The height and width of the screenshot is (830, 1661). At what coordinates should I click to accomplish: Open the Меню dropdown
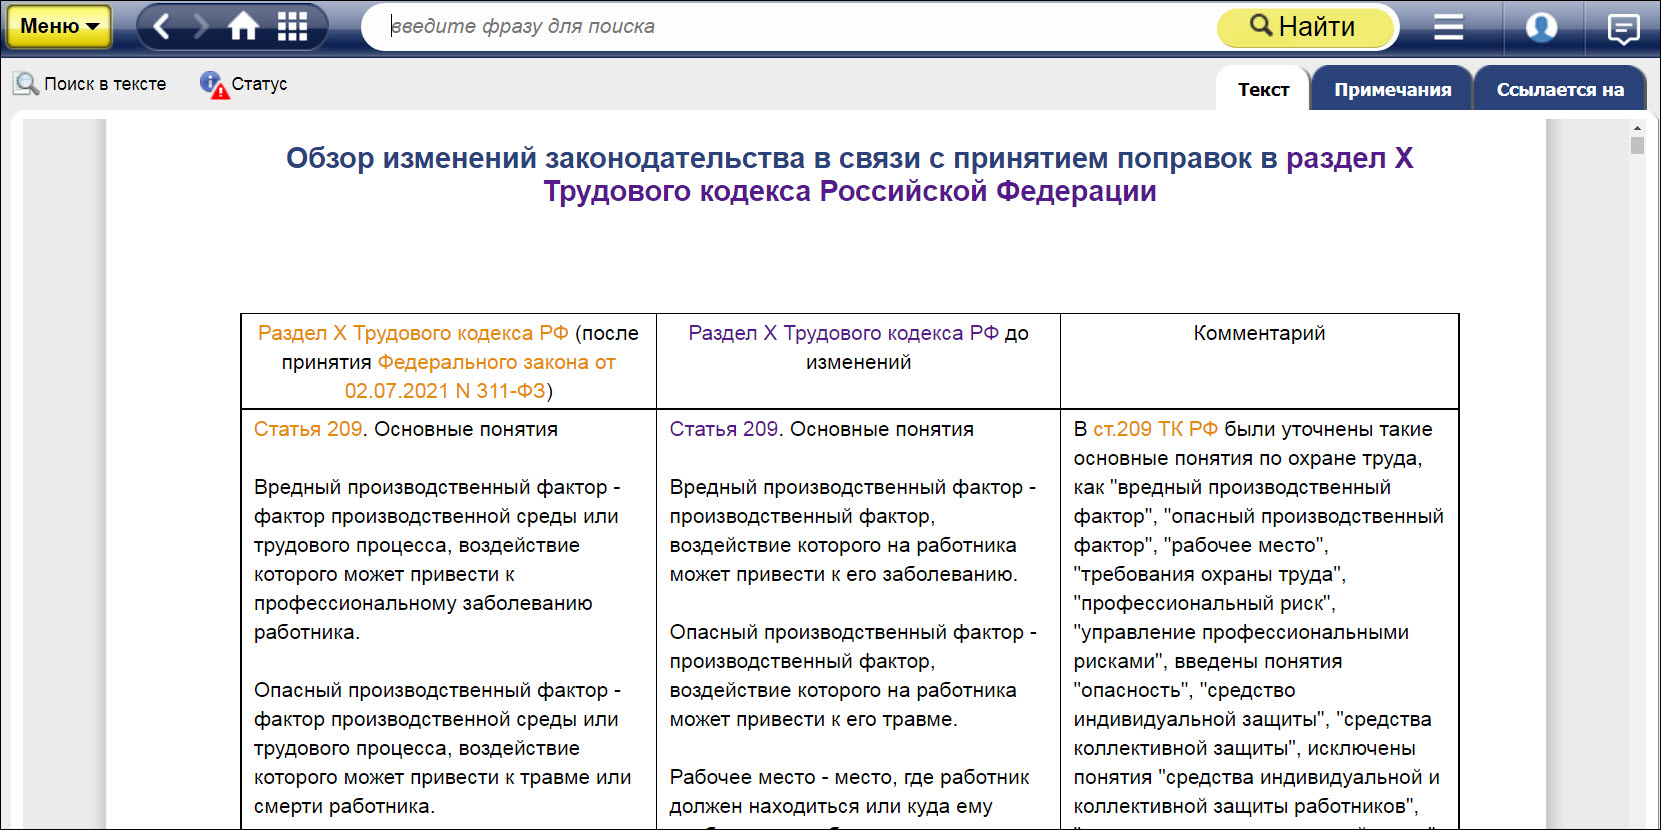[59, 27]
